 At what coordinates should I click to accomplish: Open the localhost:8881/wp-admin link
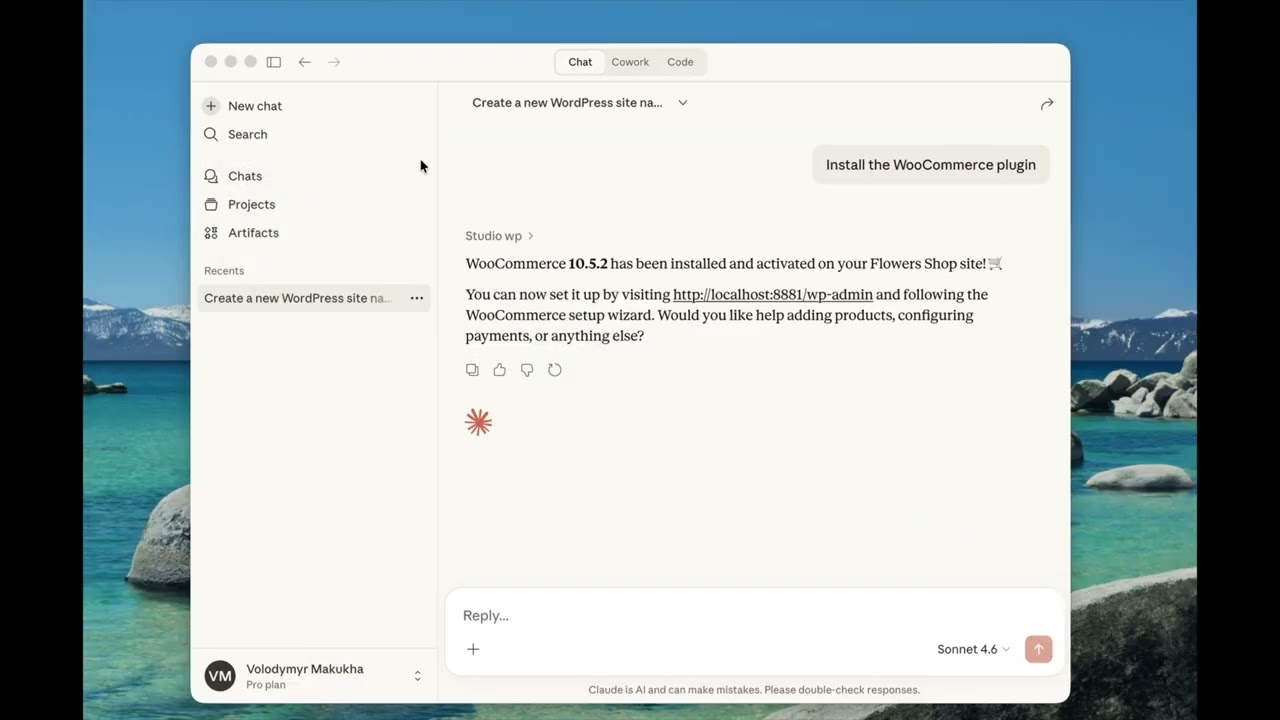[773, 294]
